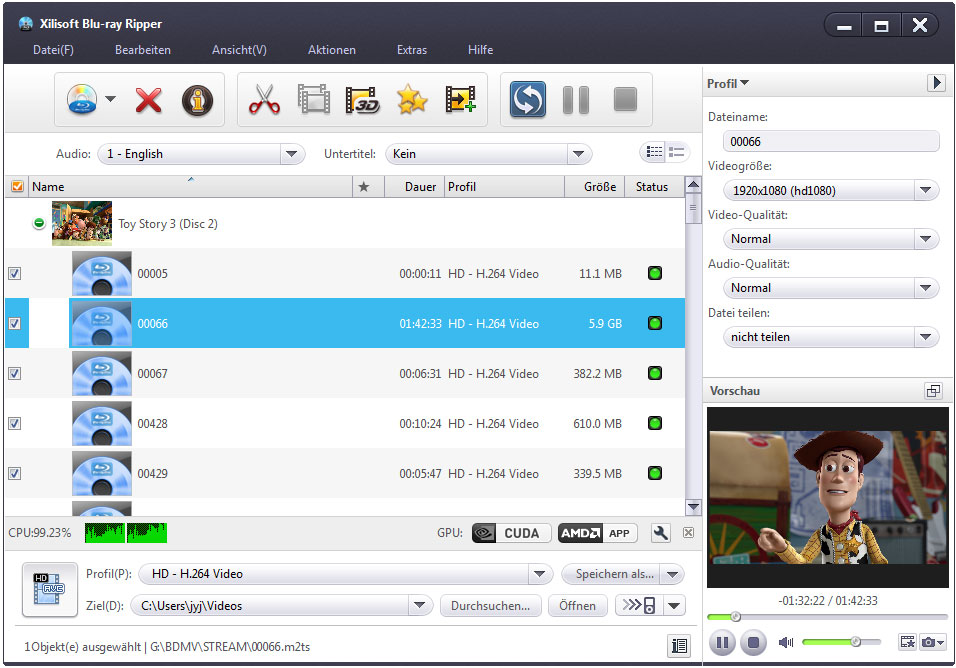Click the pause conversion toolbar icon
Viewport: 956px width, 668px height.
point(576,100)
